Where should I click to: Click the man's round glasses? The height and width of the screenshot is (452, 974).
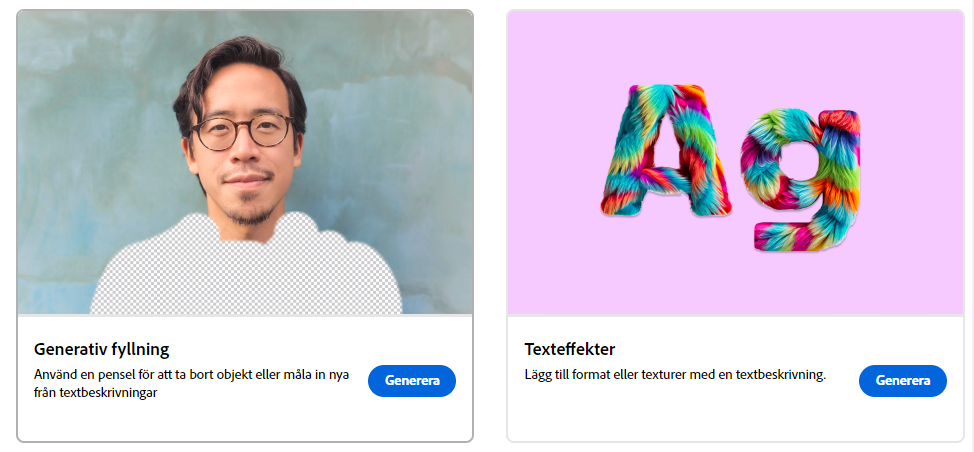click(x=242, y=132)
